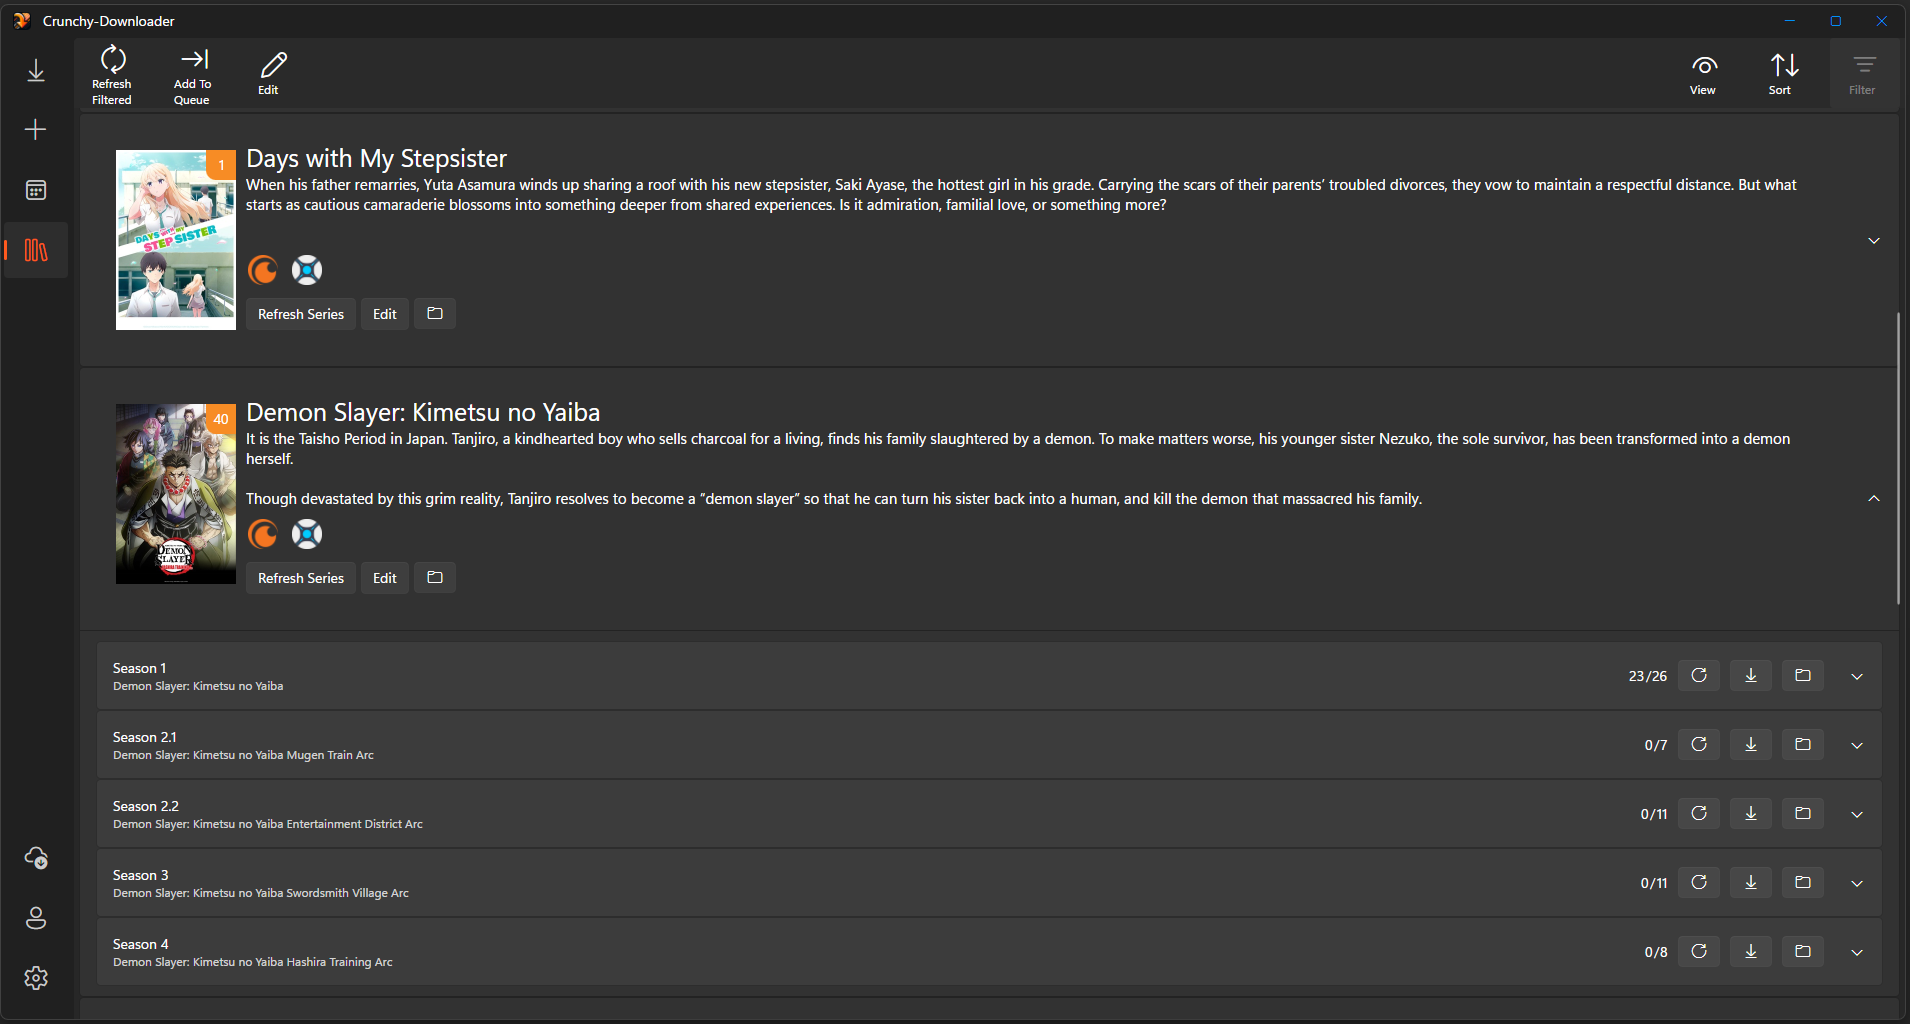Open the settings gear page
Viewport: 1910px width, 1024px height.
[x=36, y=978]
